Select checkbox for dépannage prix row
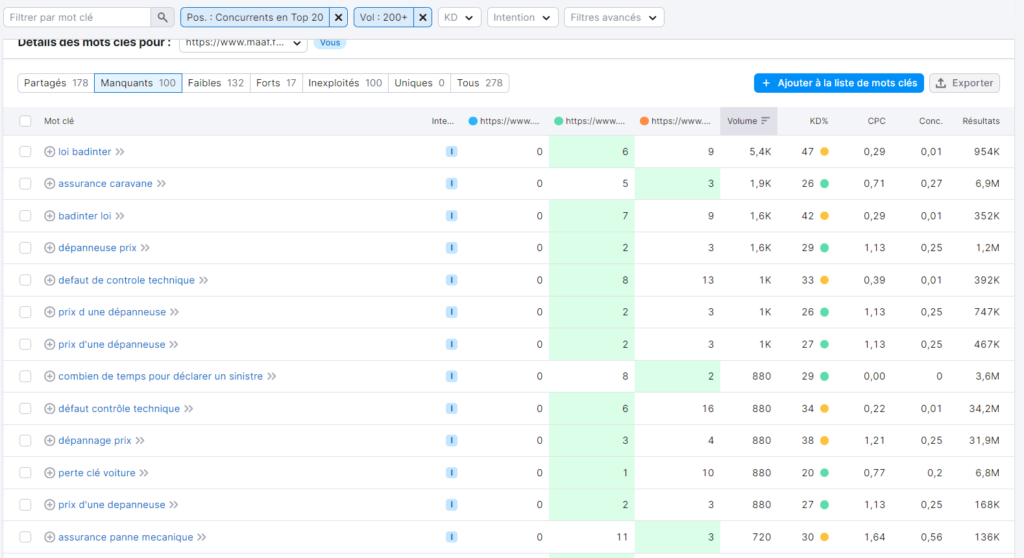The height and width of the screenshot is (558, 1024). 25,440
